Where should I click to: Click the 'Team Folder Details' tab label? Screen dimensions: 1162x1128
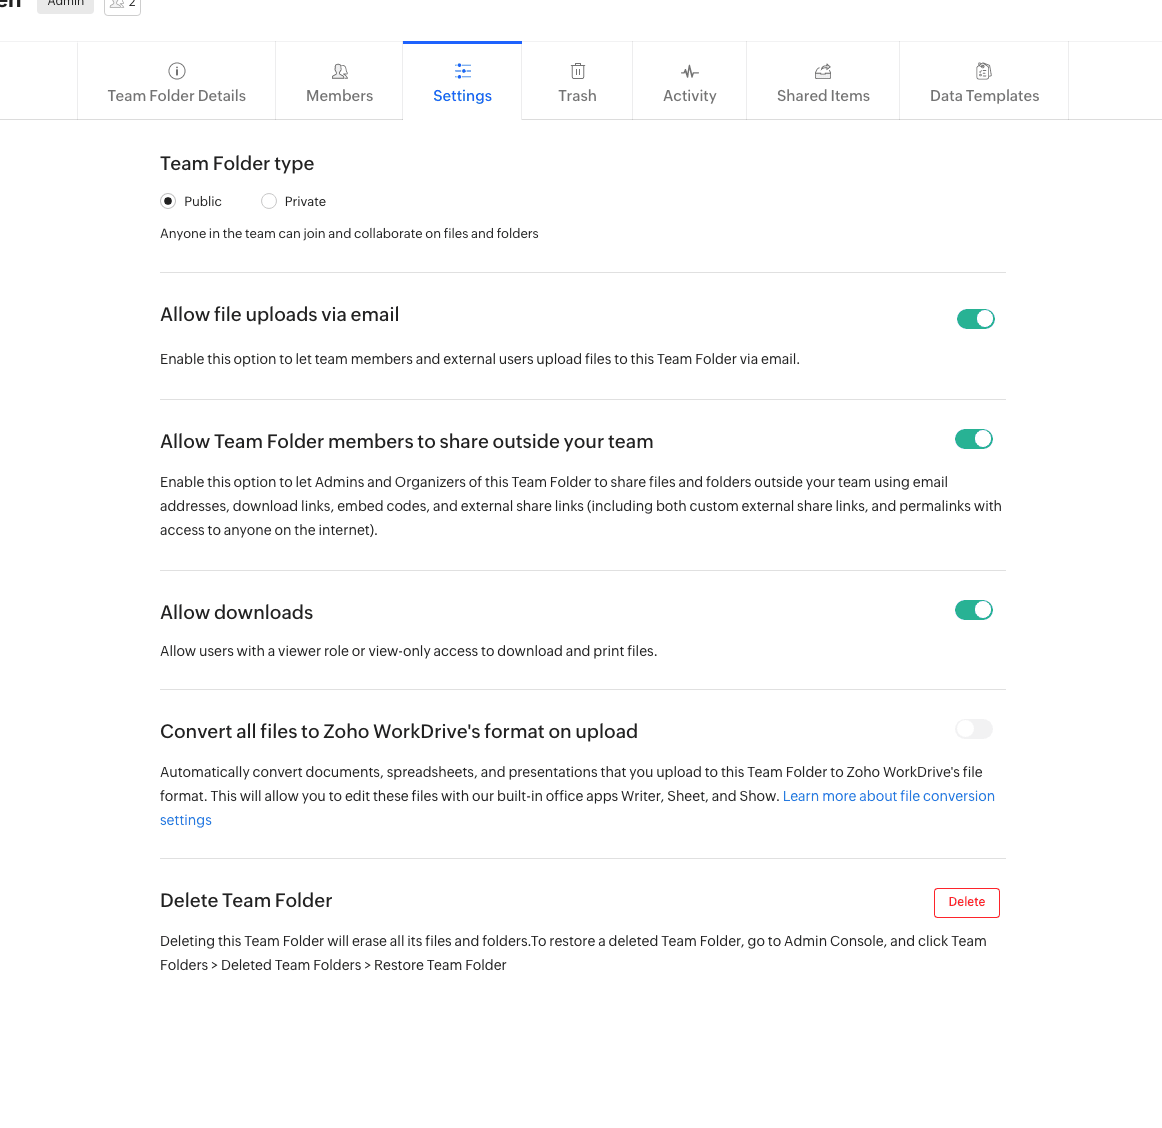(177, 96)
